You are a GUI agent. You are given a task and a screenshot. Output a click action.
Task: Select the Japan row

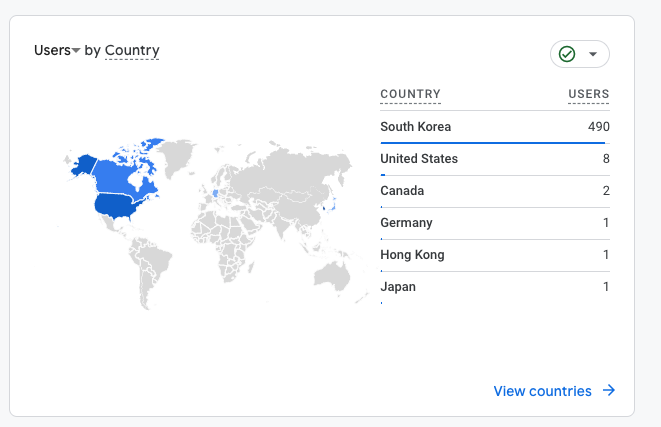495,287
